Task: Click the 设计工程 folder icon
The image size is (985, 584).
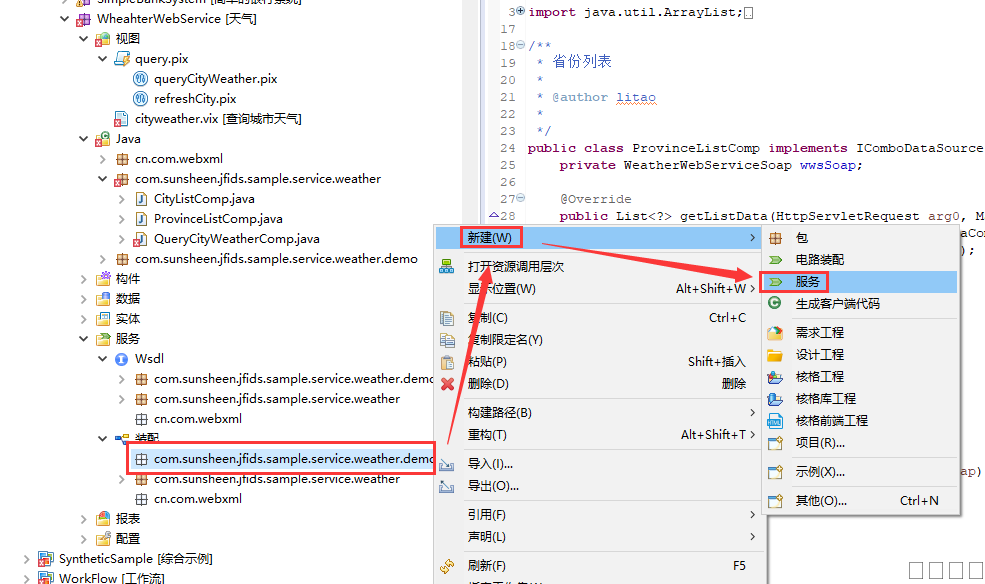Action: [775, 355]
